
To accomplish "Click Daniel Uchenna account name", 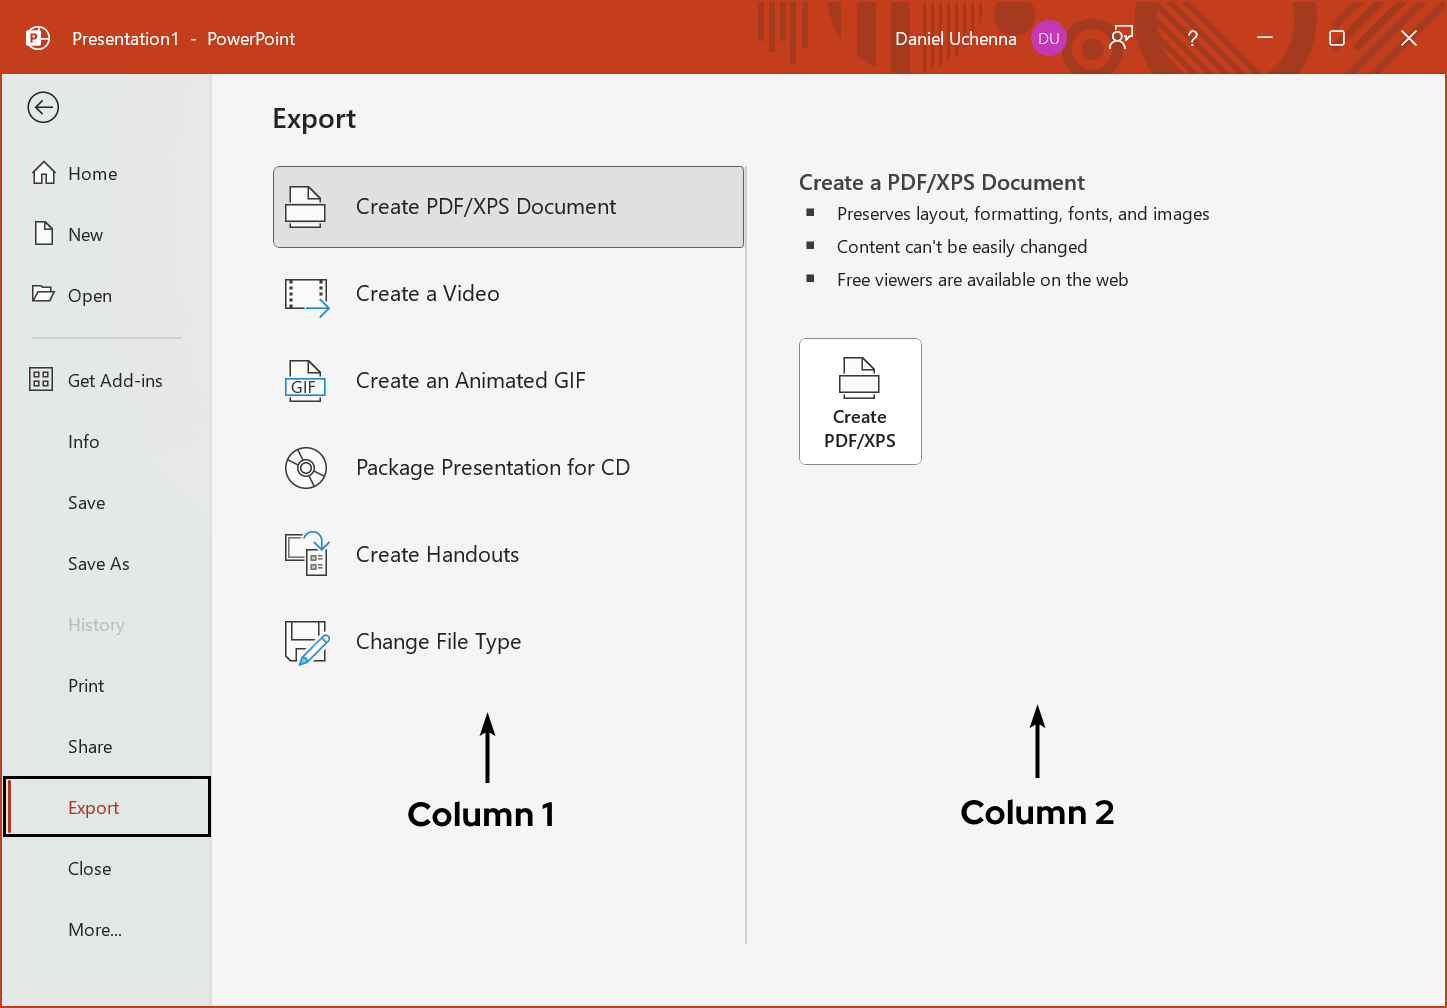I will (x=955, y=38).
